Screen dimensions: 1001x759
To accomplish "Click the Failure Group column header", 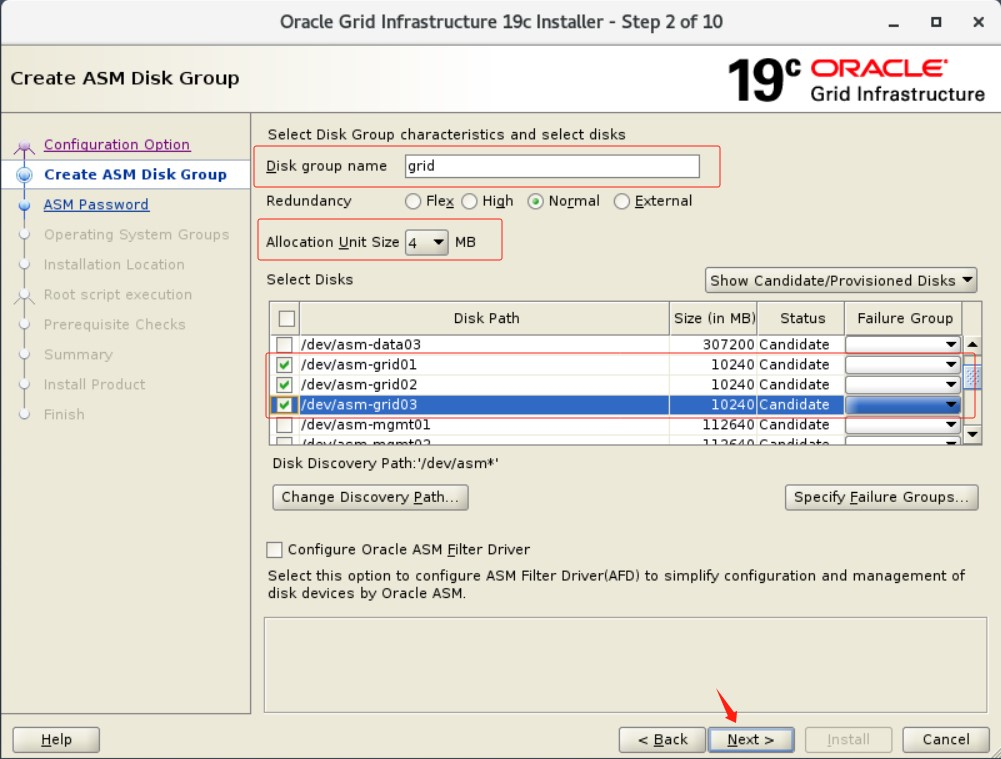I will pos(904,318).
